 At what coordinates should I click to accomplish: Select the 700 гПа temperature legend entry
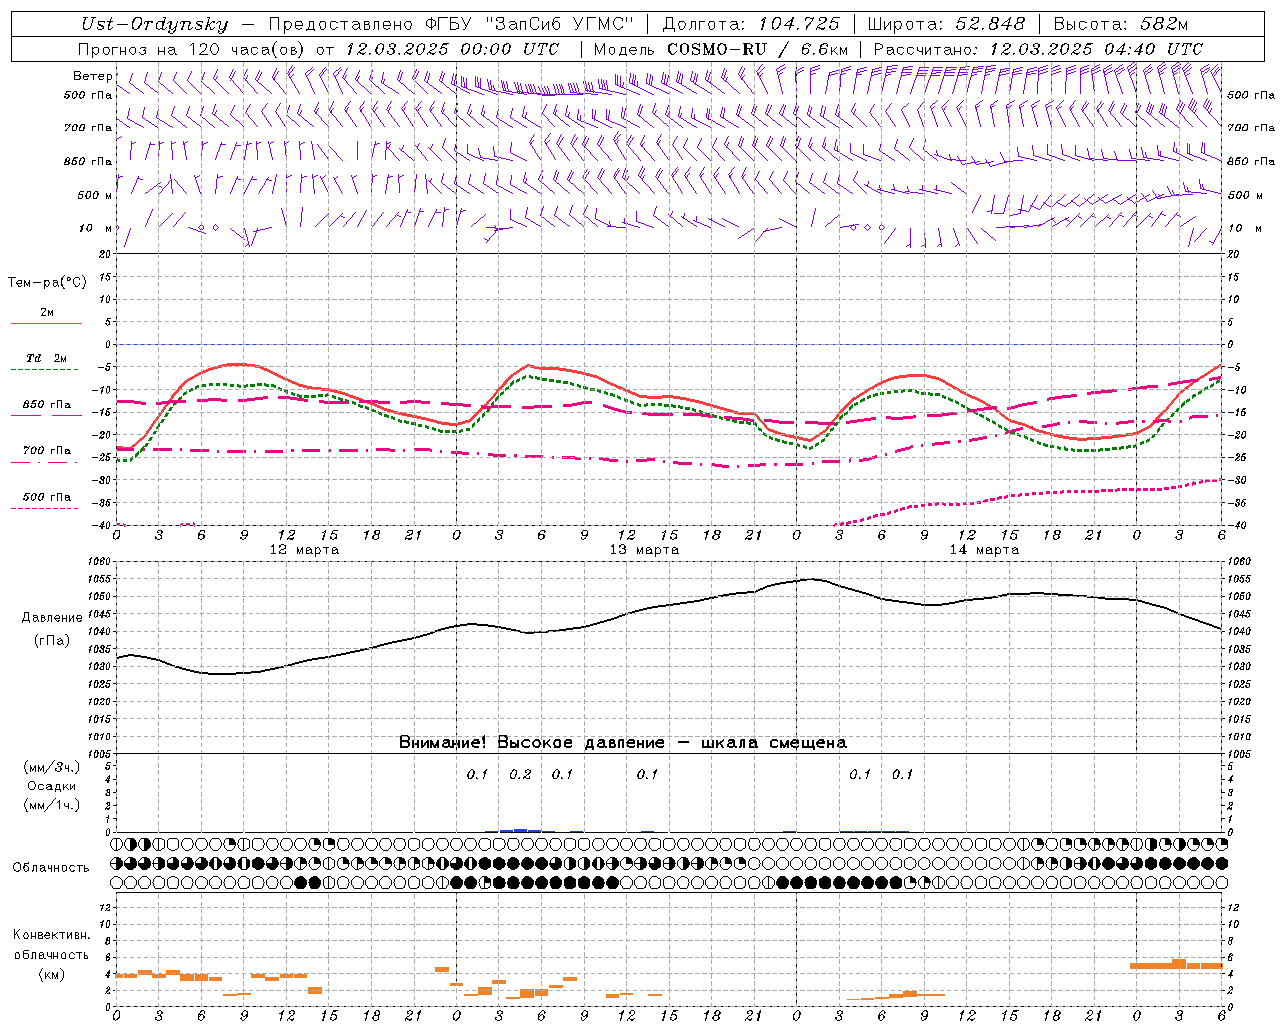47,450
